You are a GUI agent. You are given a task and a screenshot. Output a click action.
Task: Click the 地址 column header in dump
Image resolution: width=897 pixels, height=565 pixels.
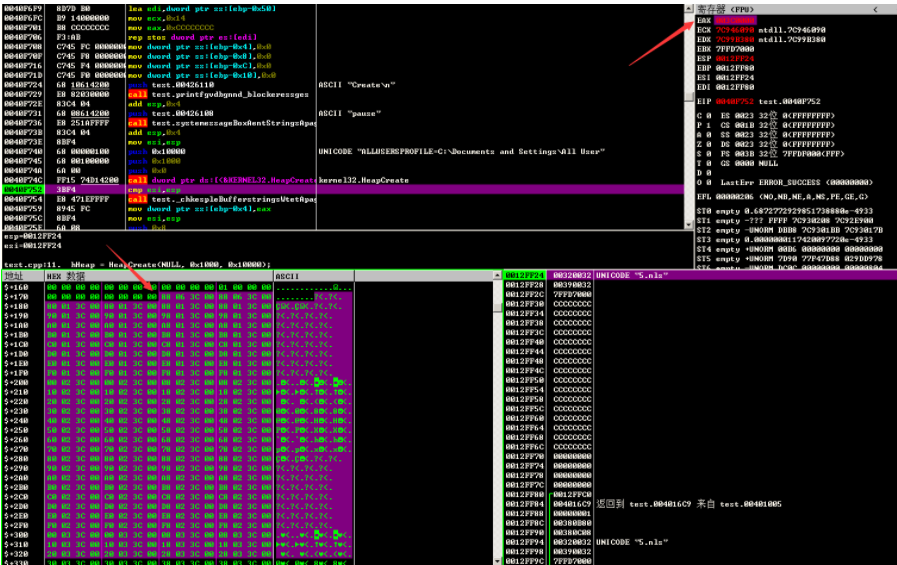(23, 276)
